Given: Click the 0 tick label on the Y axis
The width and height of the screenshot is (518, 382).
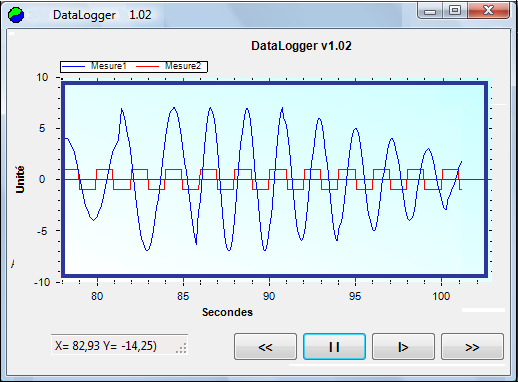Looking at the screenshot, I should tap(42, 179).
